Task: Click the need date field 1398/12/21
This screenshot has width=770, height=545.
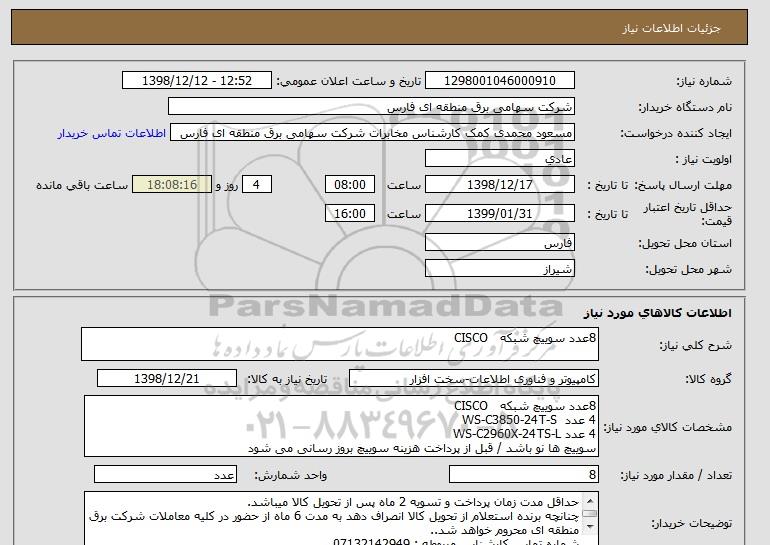Action: [x=167, y=379]
